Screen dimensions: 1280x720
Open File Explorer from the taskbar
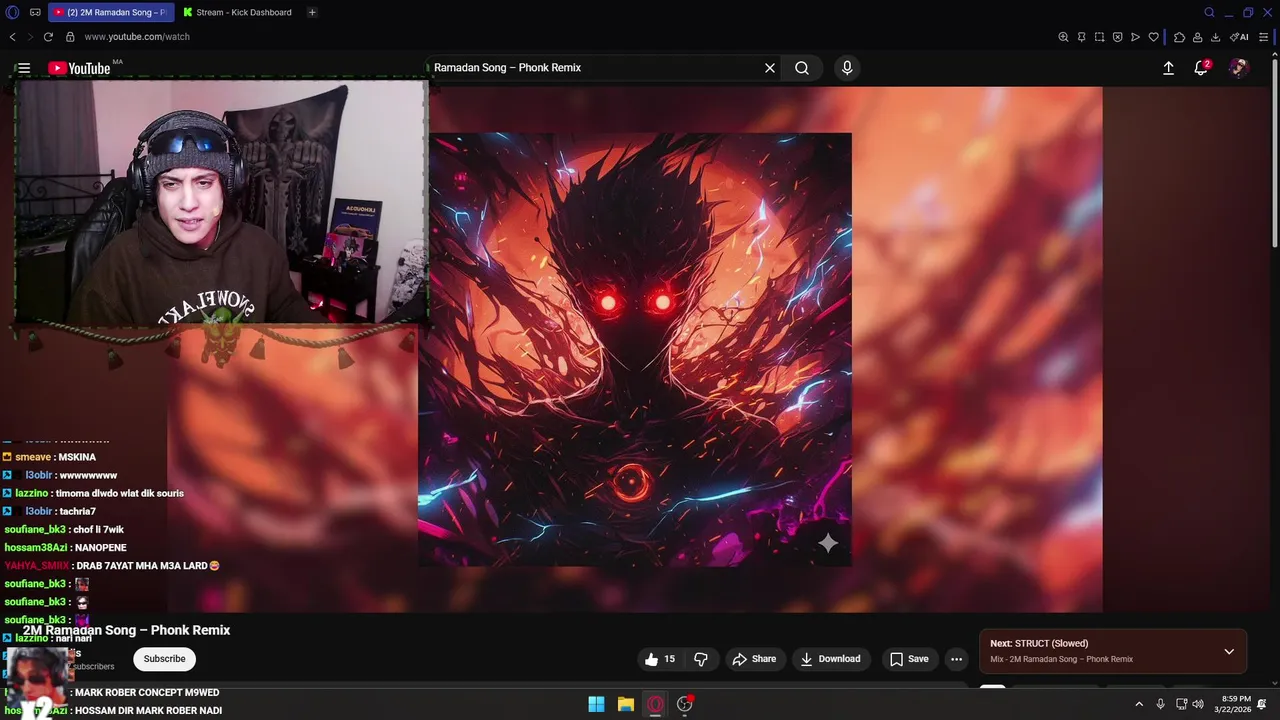tap(625, 704)
